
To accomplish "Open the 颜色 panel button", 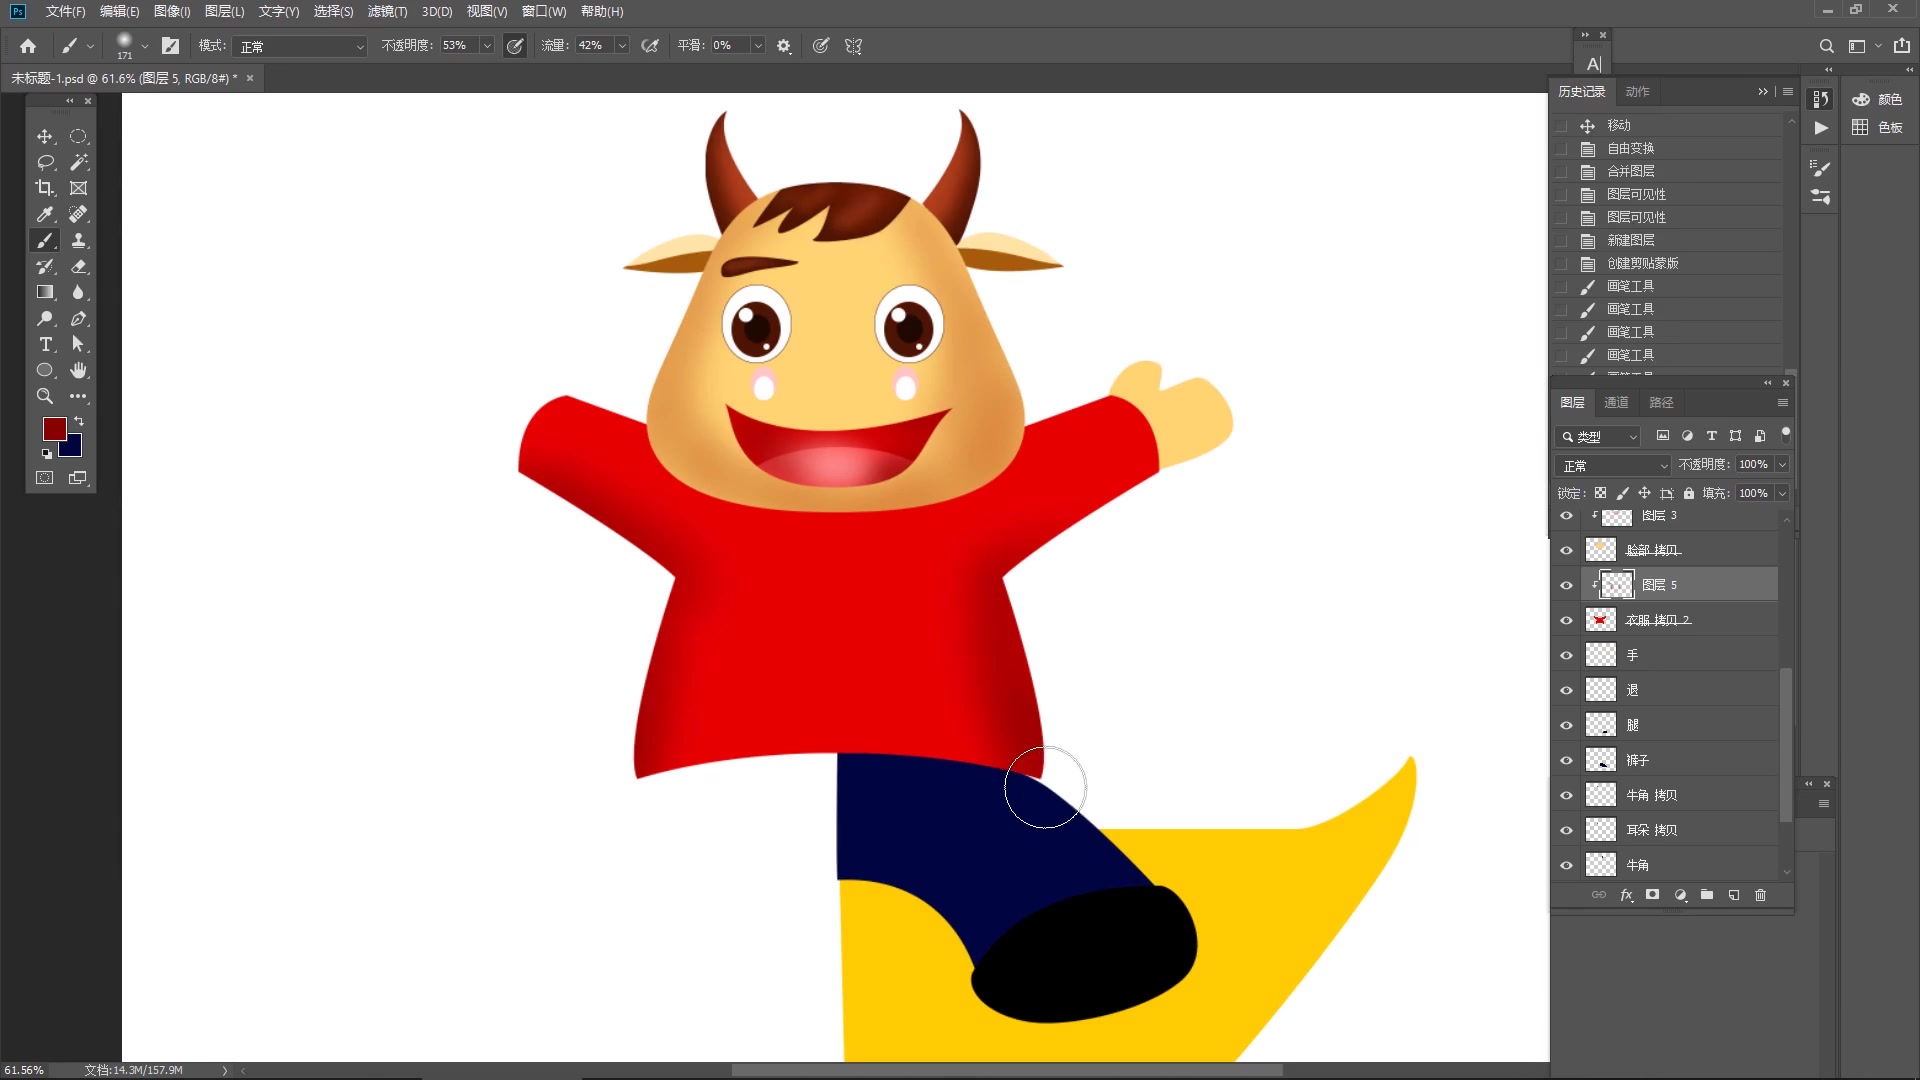I will tap(1877, 99).
